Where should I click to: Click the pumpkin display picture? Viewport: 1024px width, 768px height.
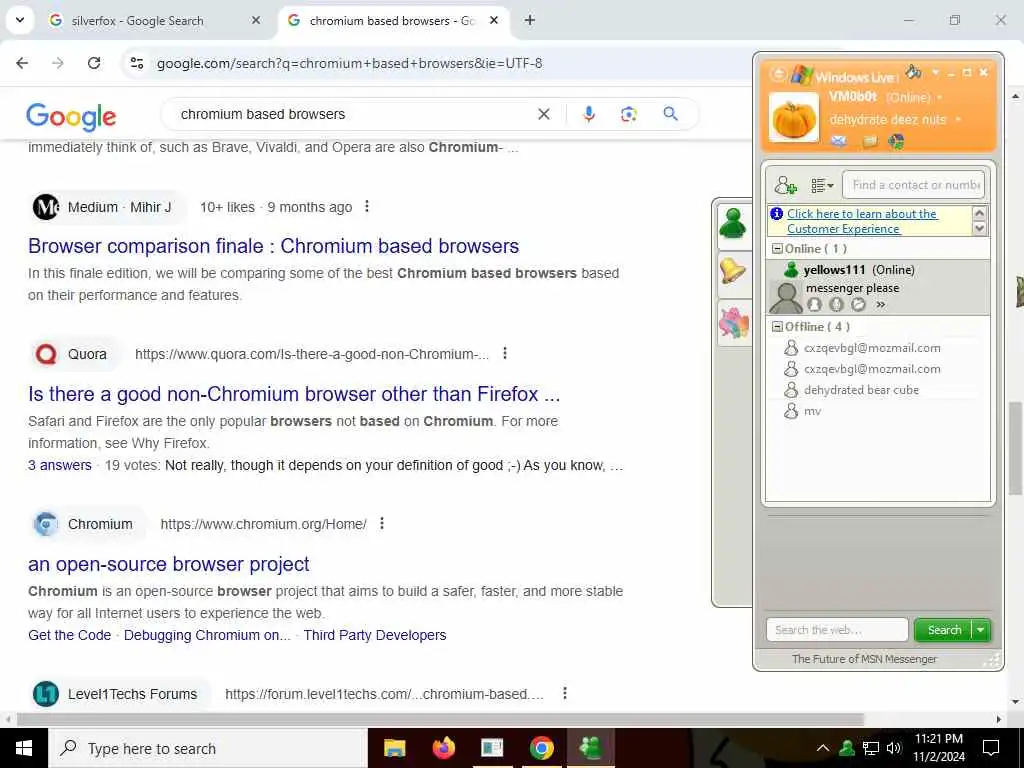coord(793,118)
